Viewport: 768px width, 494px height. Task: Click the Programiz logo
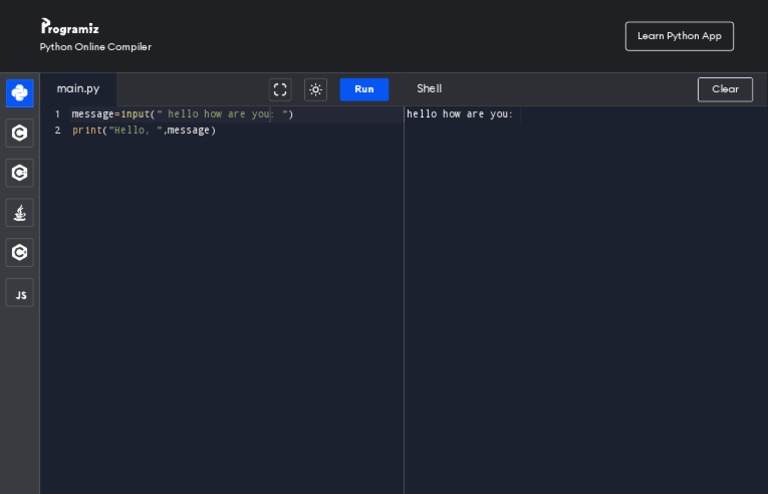70,27
